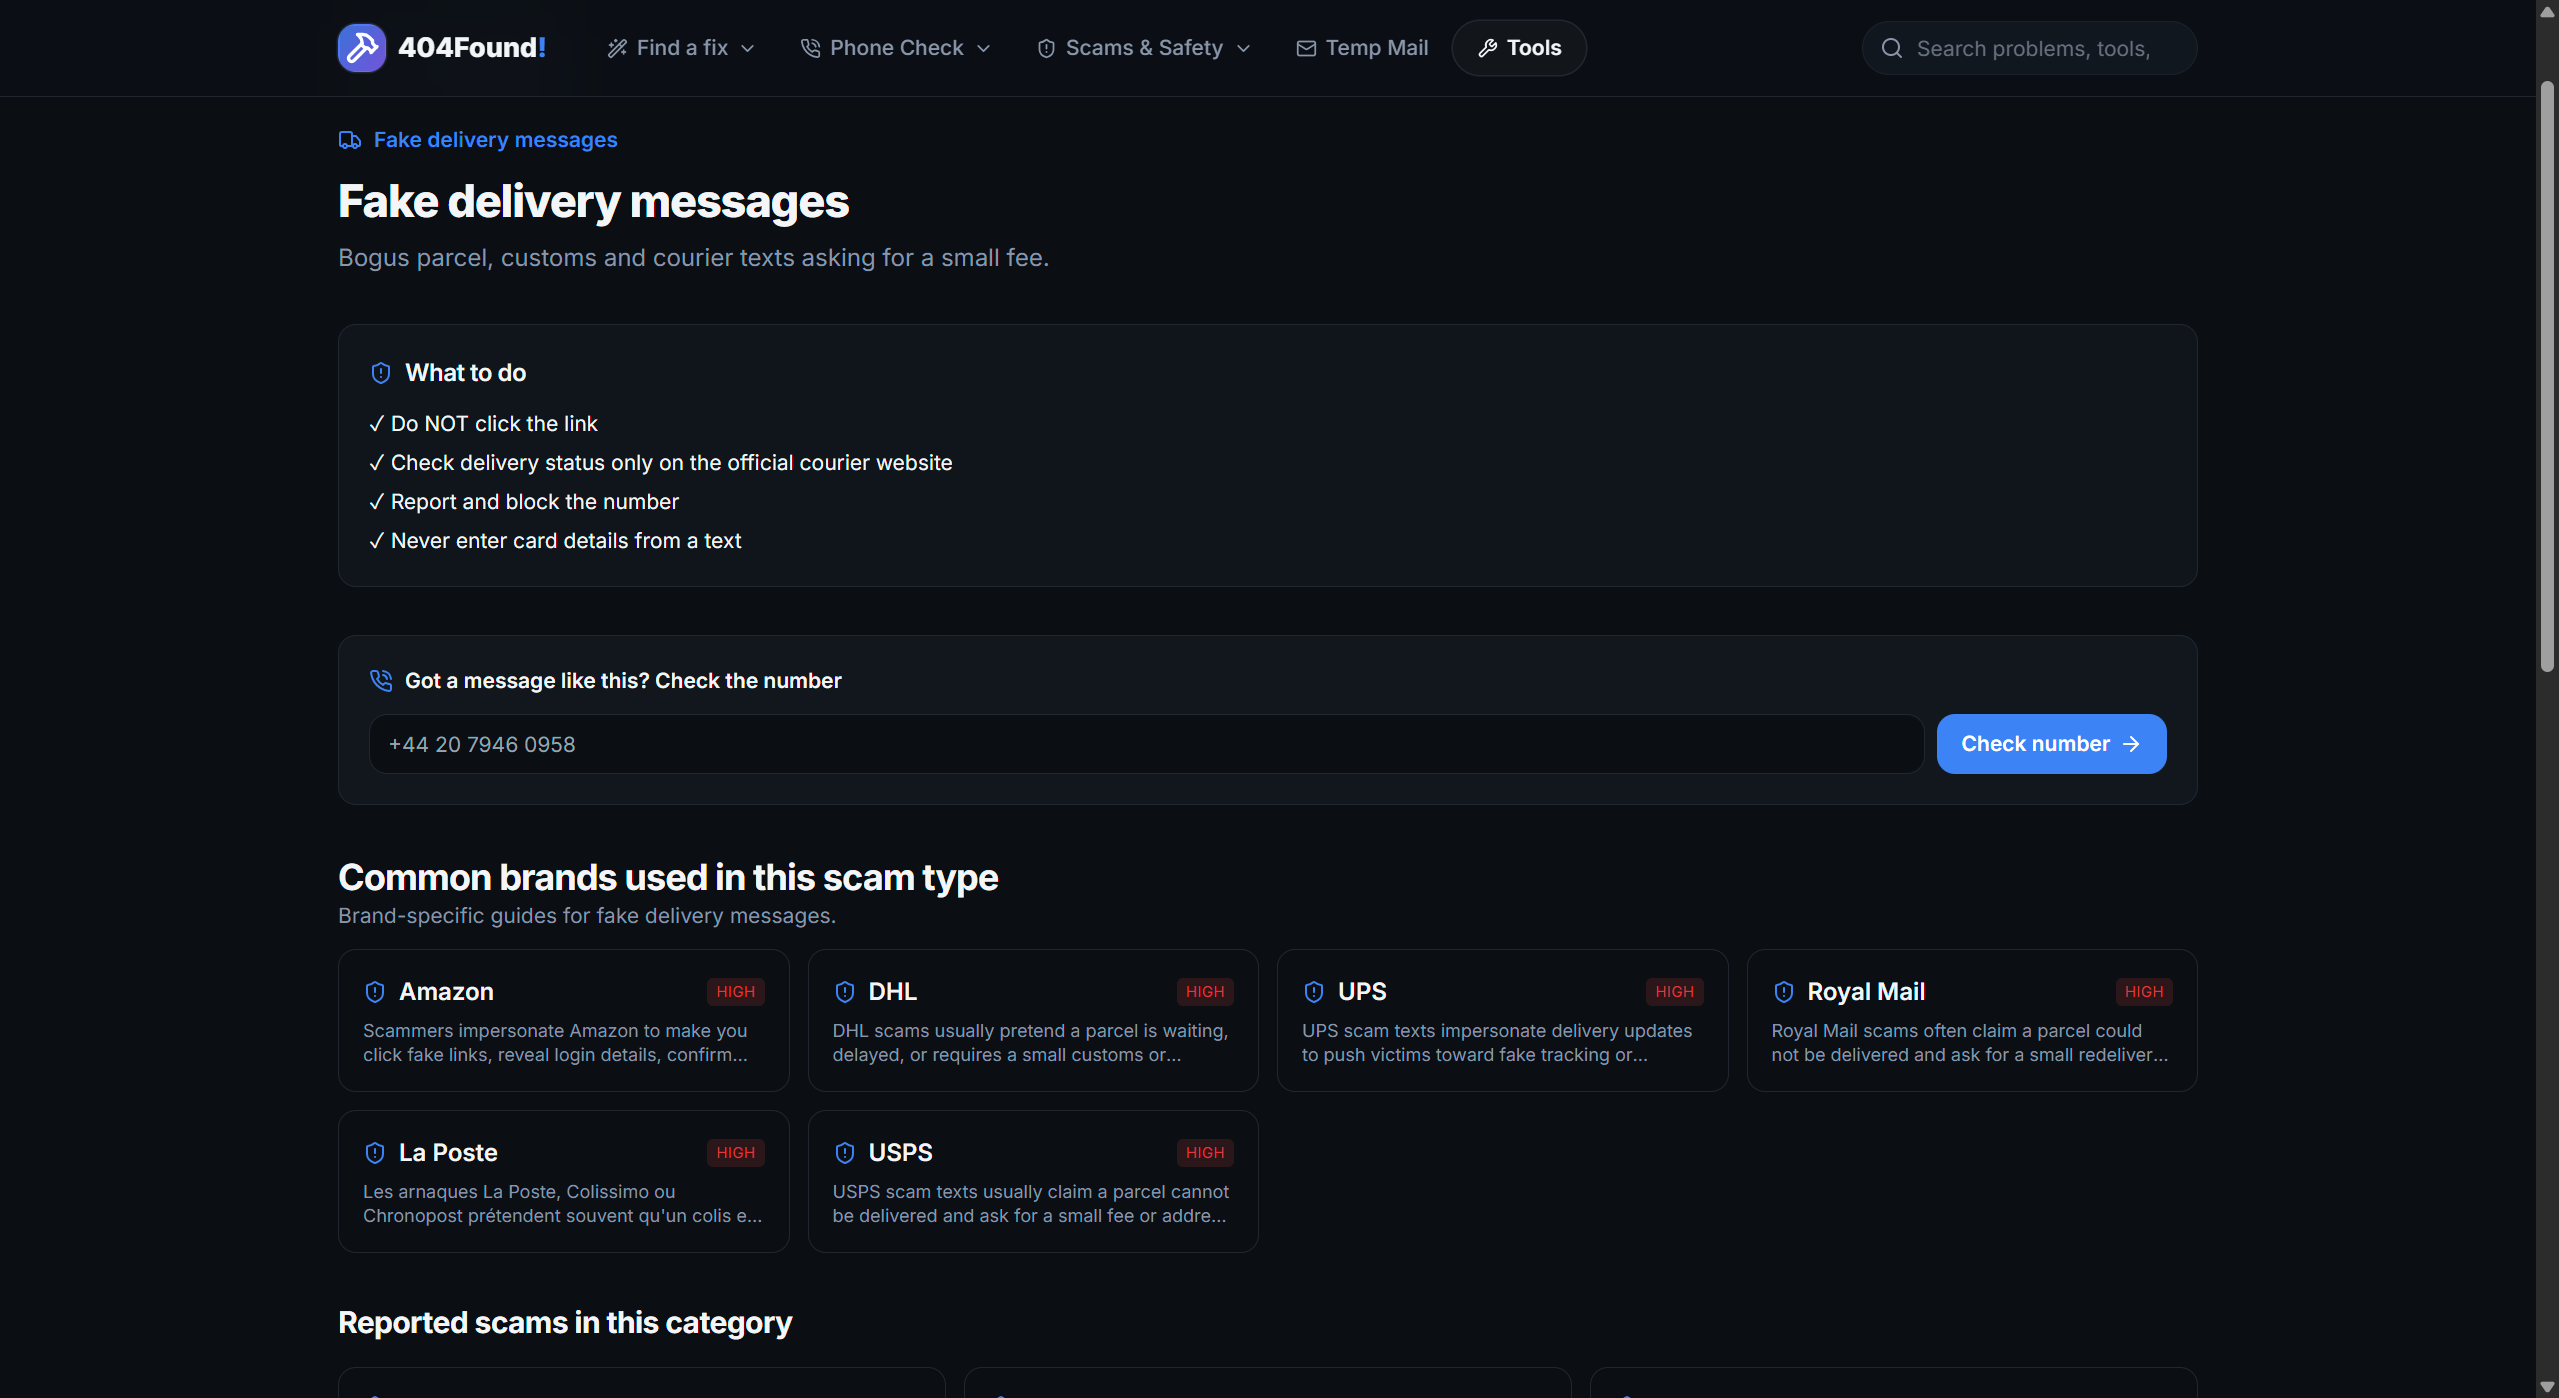Go to Temp Mail
This screenshot has height=1398, width=2559.
pyautogui.click(x=1362, y=48)
